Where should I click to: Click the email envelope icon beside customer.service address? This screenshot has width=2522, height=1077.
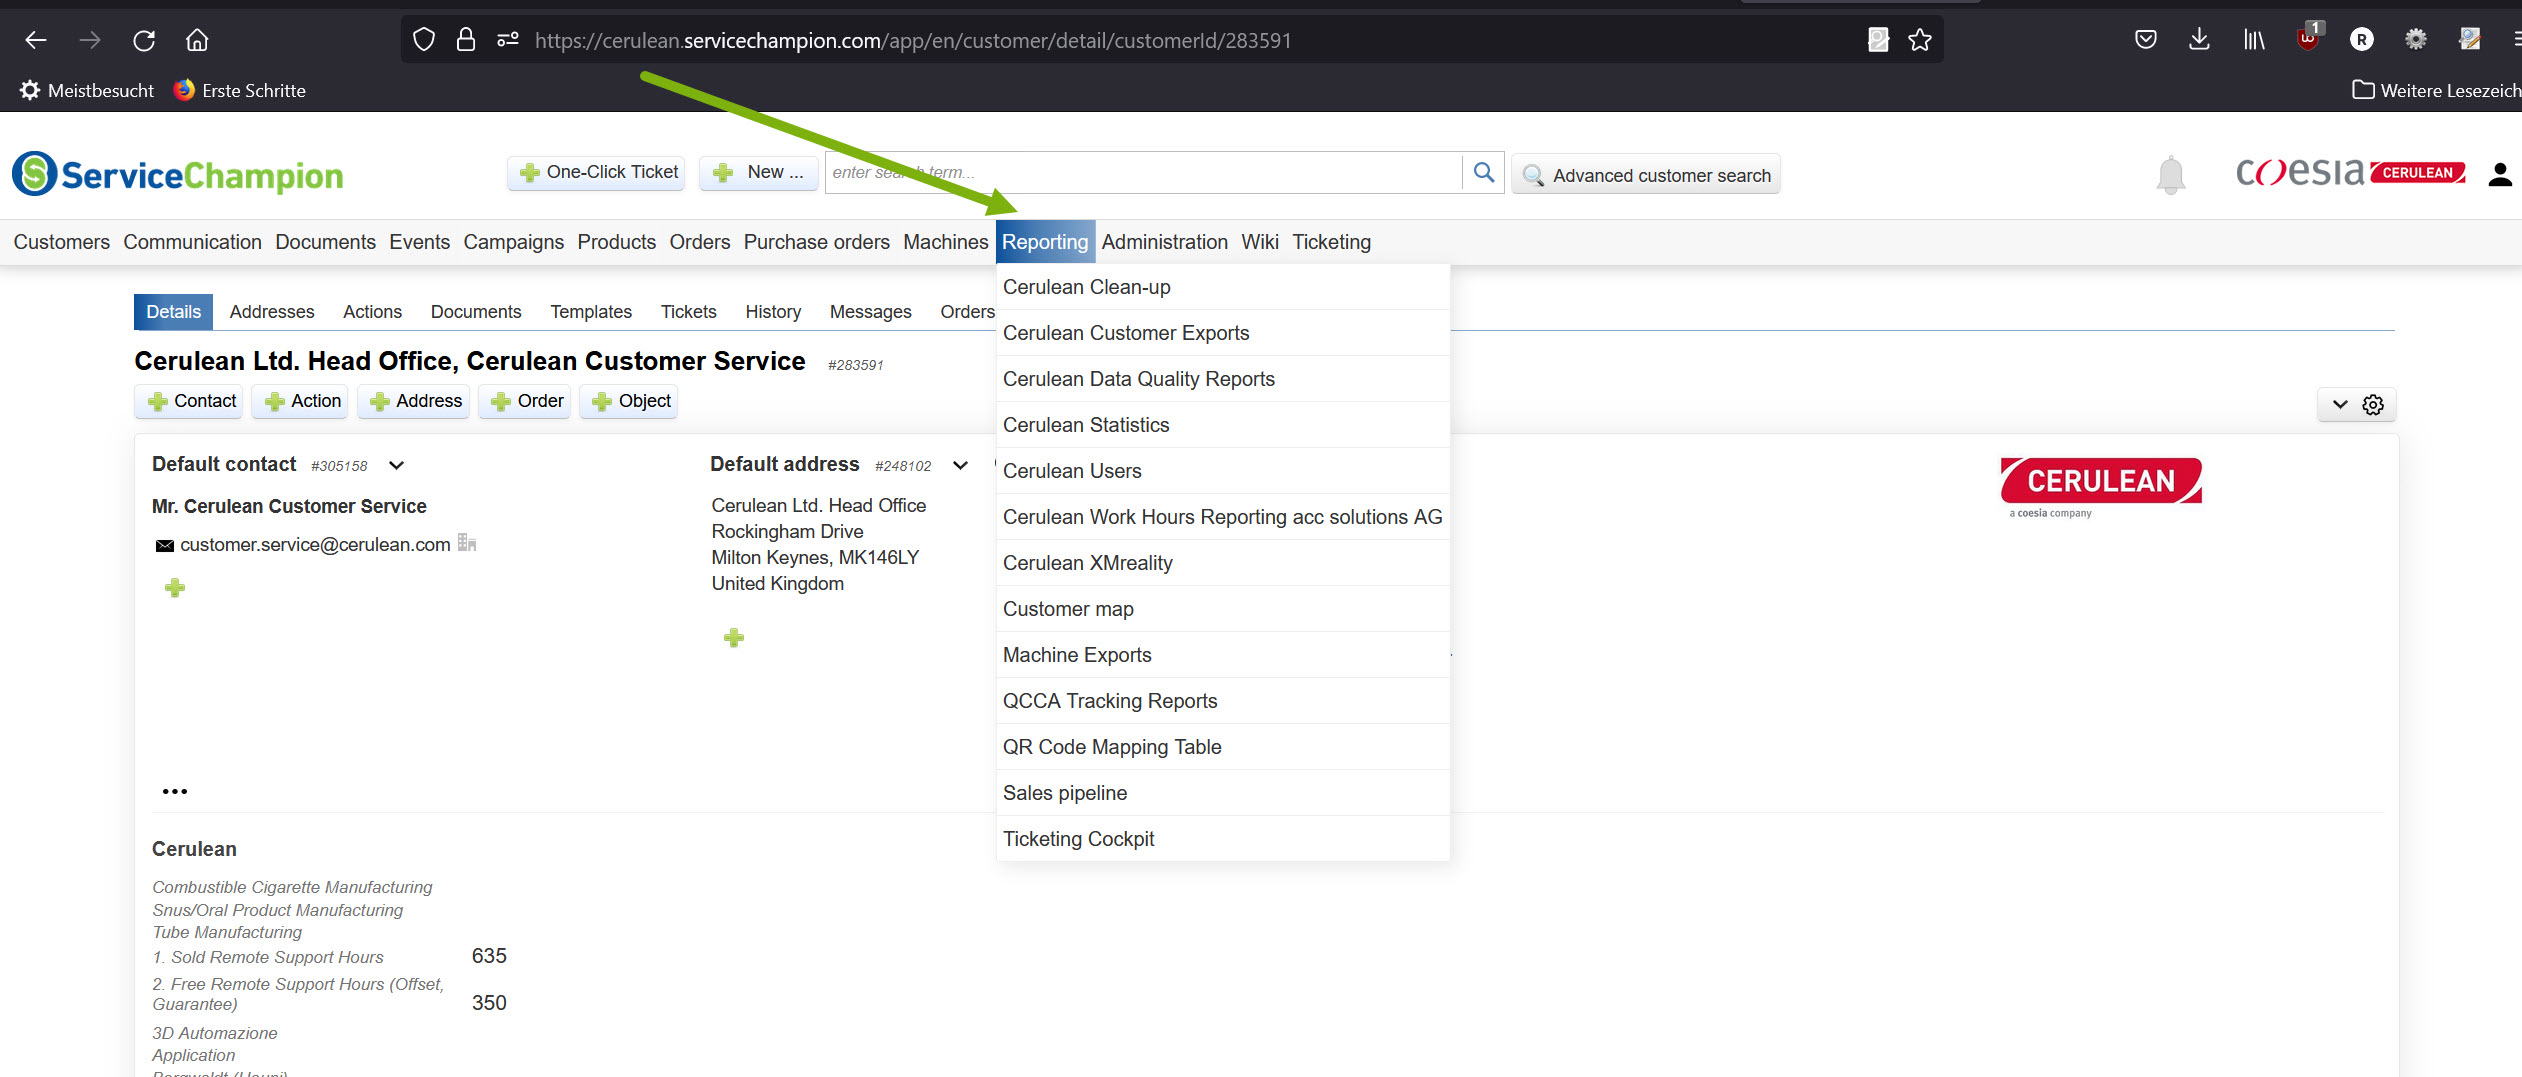(x=164, y=546)
